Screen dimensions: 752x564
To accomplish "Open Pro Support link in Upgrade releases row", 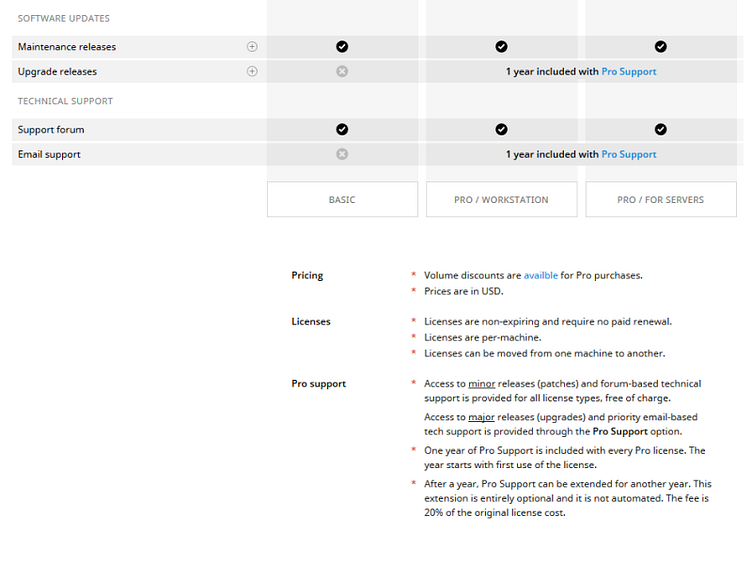I will point(629,72).
